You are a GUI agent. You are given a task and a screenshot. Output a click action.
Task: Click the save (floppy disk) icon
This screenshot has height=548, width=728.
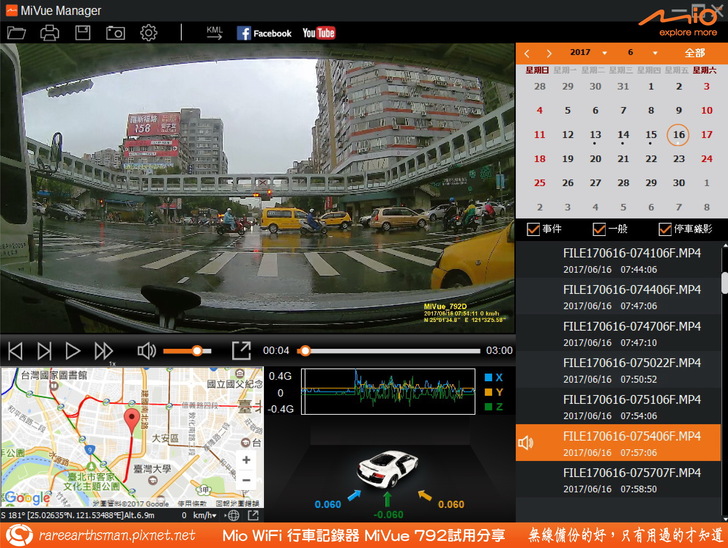point(83,33)
